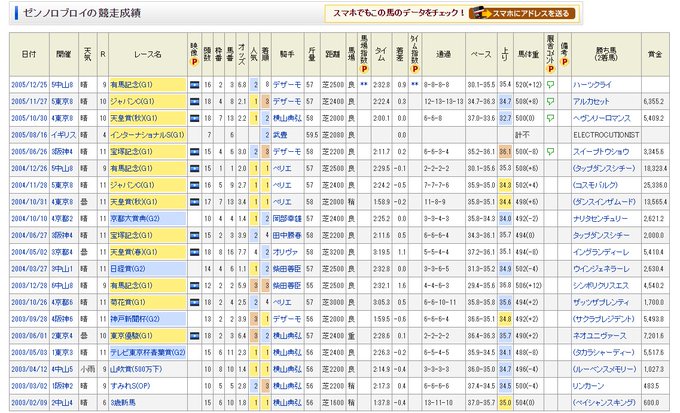
Task: Open the イギリス venue link
Action: click(64, 135)
